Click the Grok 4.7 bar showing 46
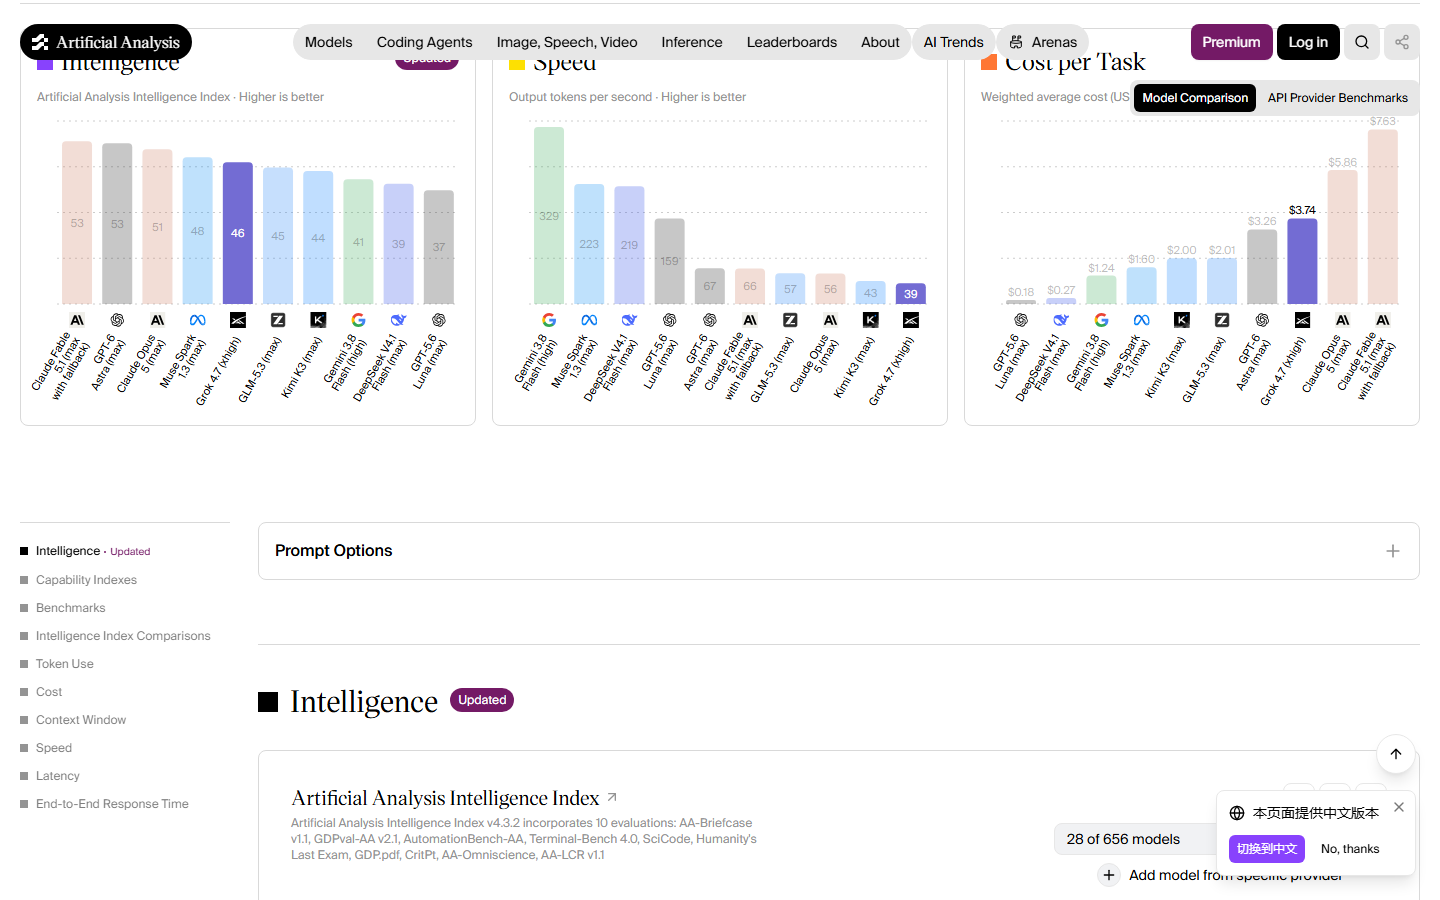Viewport: 1440px width, 900px height. point(238,233)
